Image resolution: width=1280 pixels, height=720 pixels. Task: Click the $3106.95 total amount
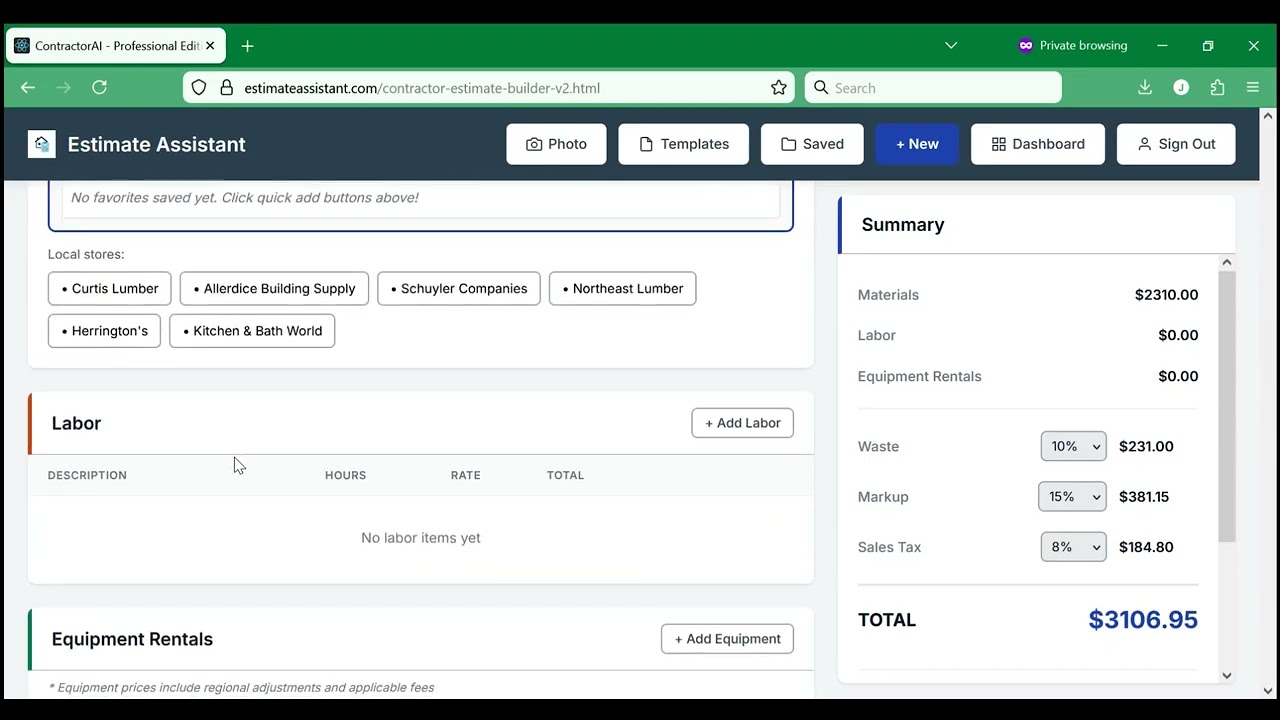click(x=1143, y=620)
